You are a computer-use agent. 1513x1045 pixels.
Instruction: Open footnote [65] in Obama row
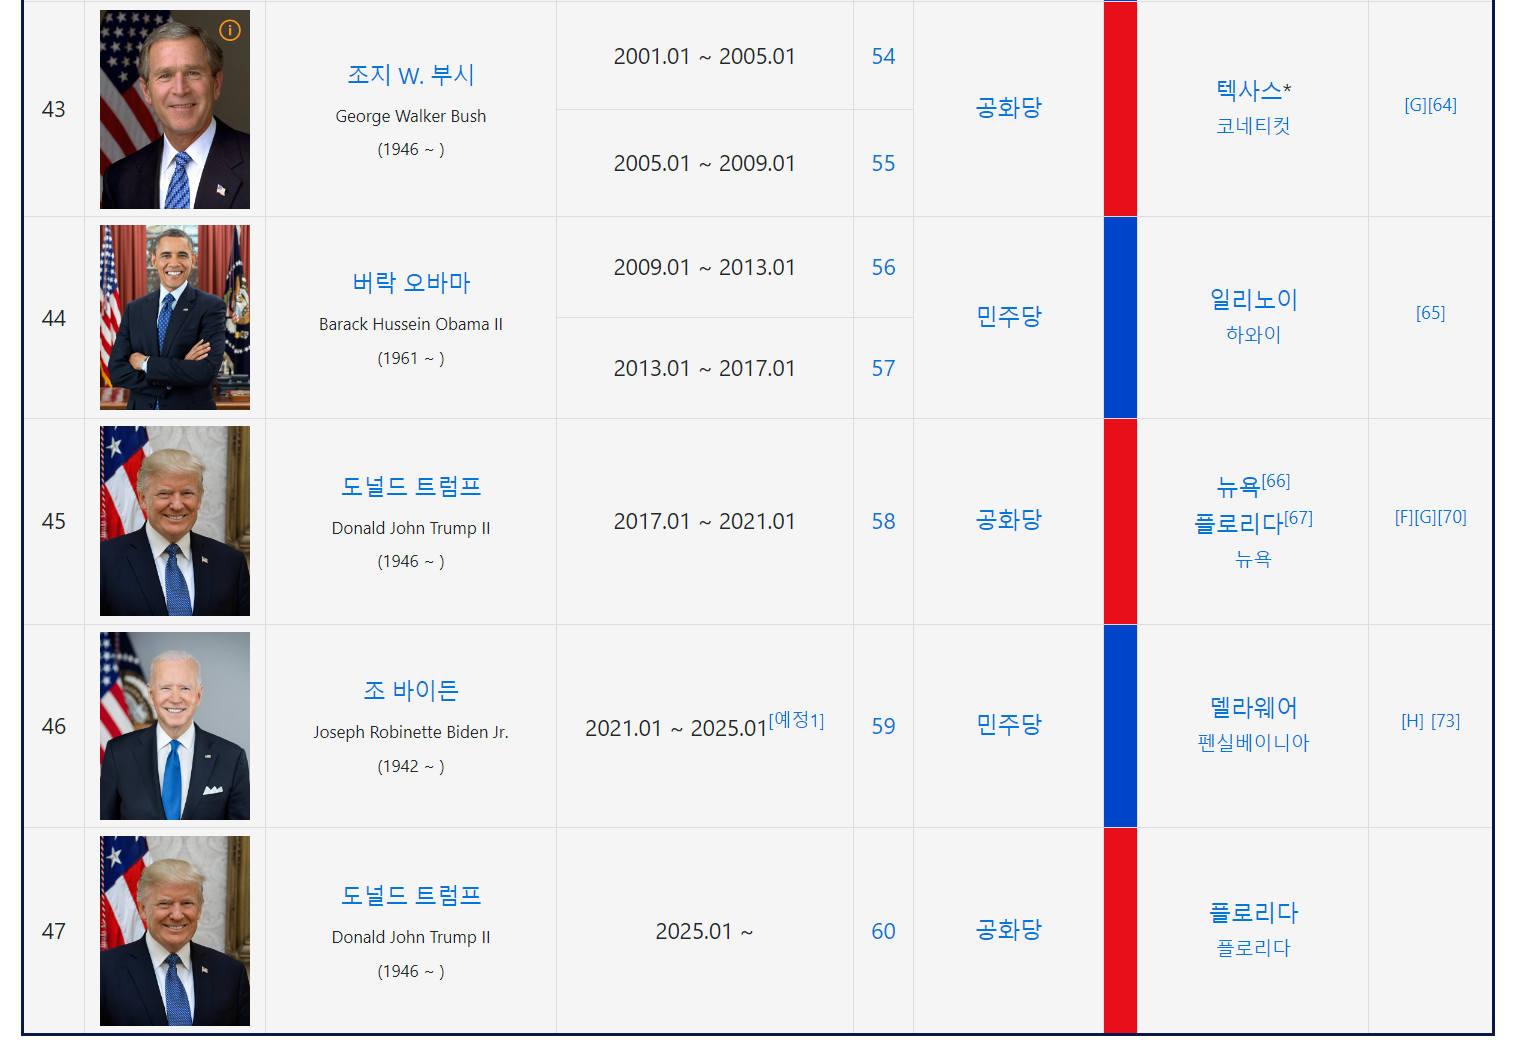[1431, 313]
